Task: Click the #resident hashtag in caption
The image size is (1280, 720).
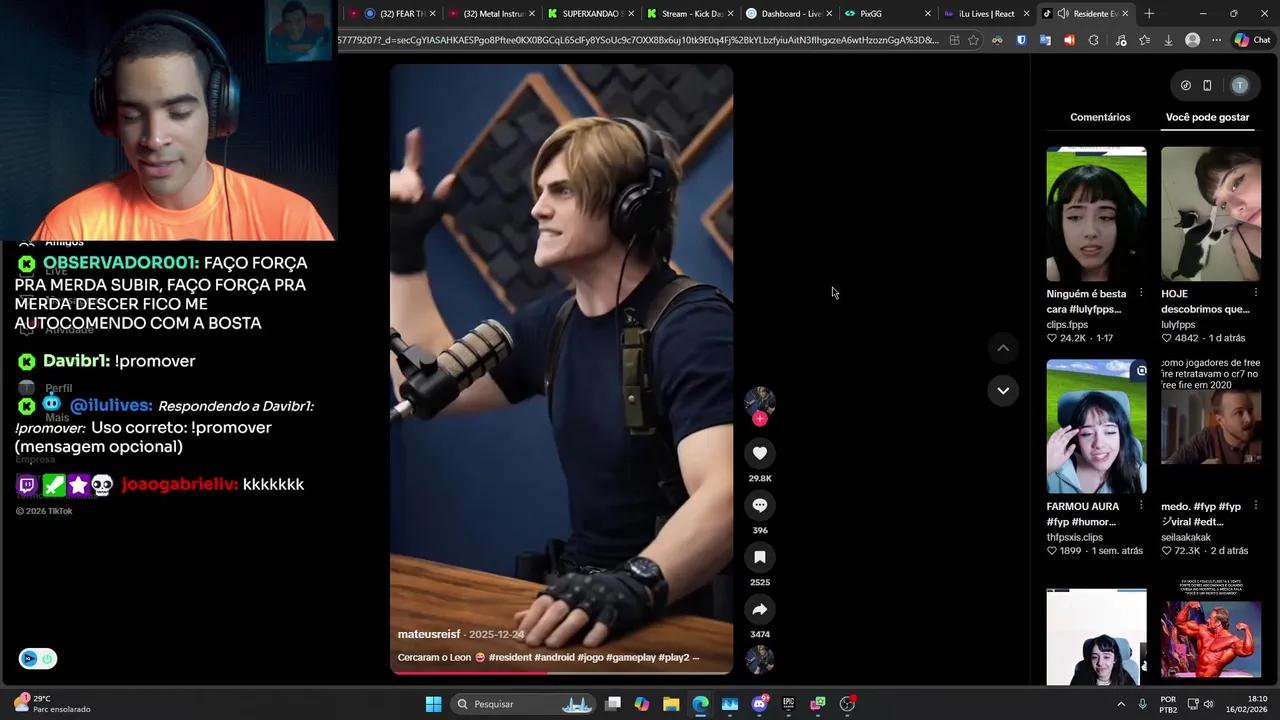Action: click(509, 657)
